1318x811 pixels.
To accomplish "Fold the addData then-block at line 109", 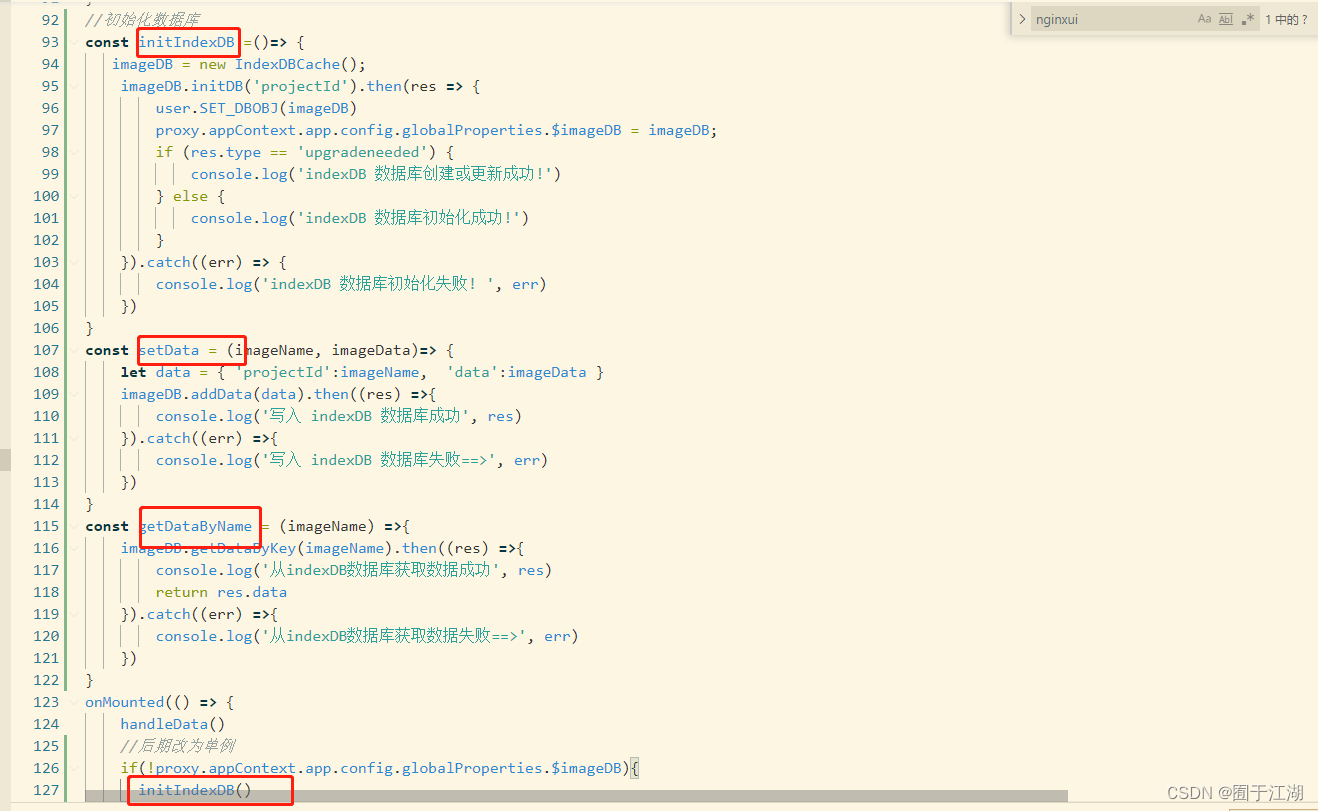I will pyautogui.click(x=74, y=394).
